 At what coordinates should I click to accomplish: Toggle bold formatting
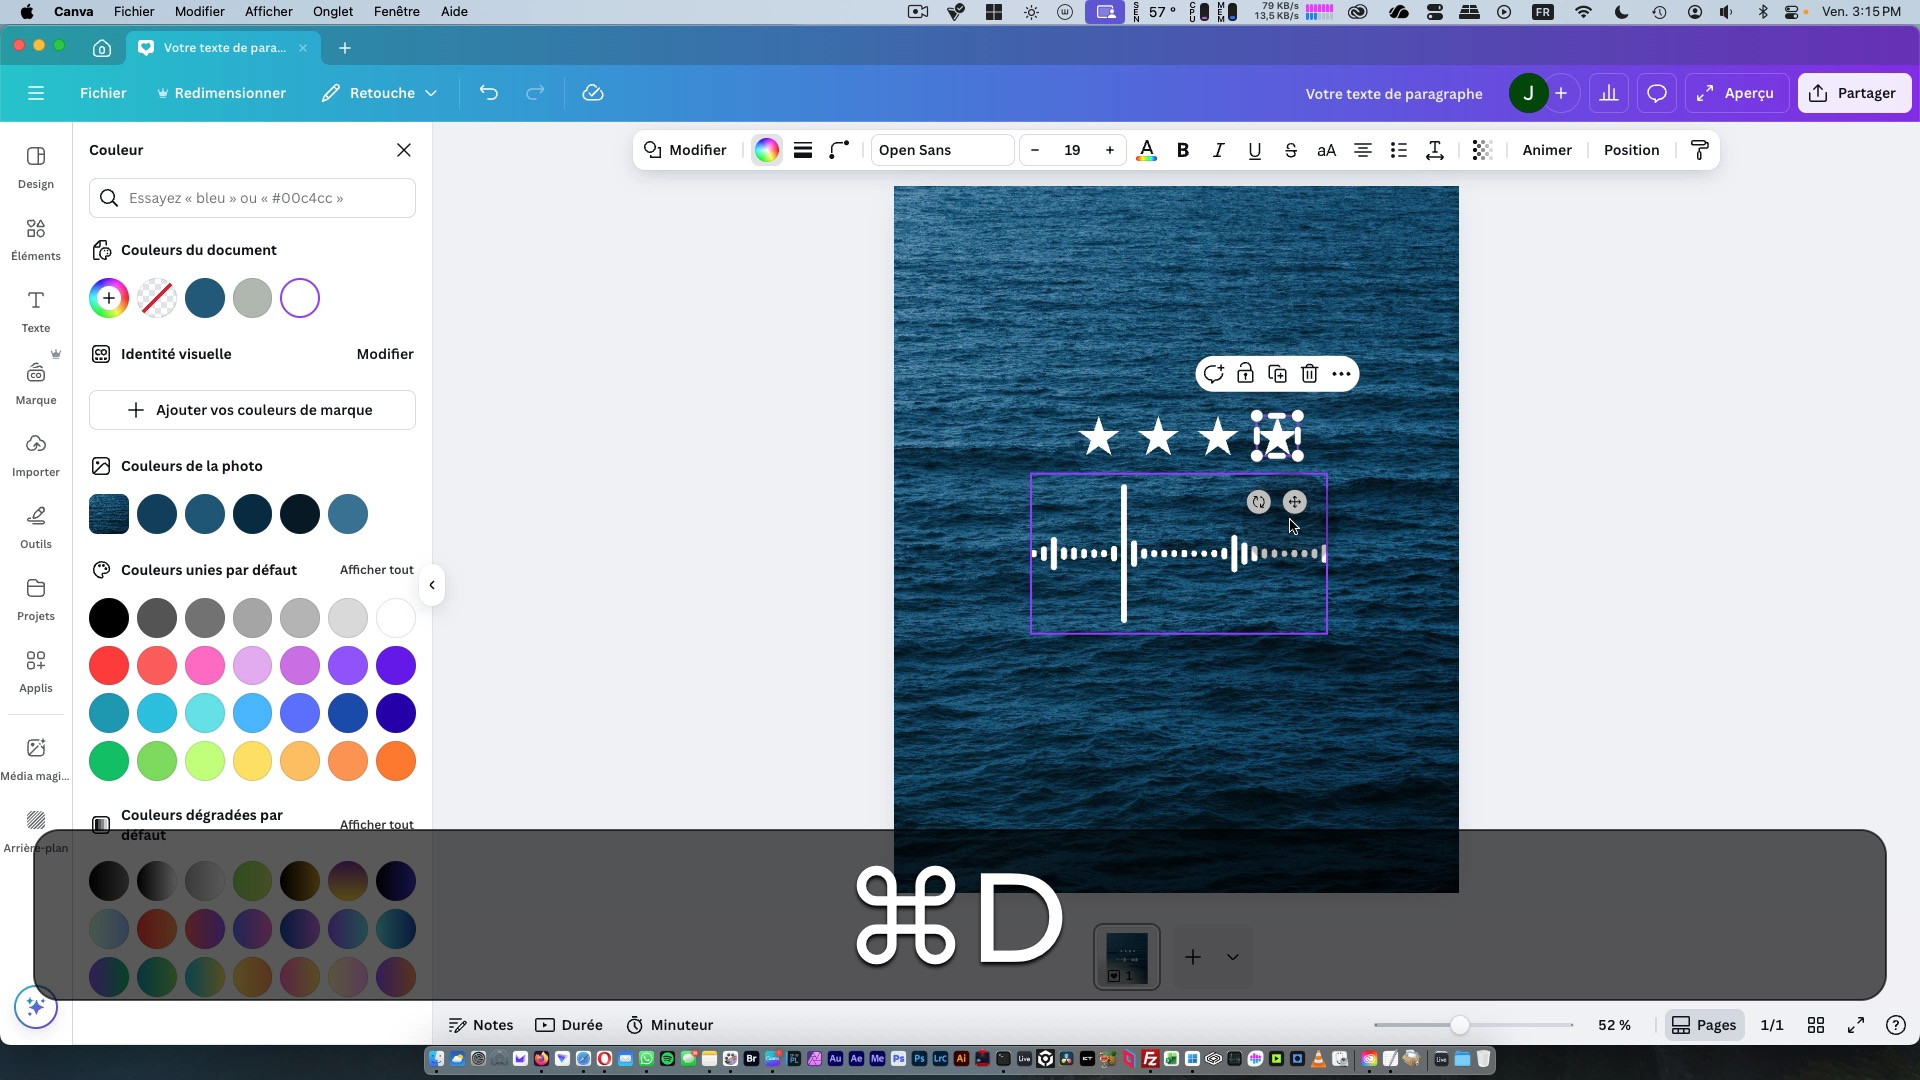pyautogui.click(x=1183, y=150)
